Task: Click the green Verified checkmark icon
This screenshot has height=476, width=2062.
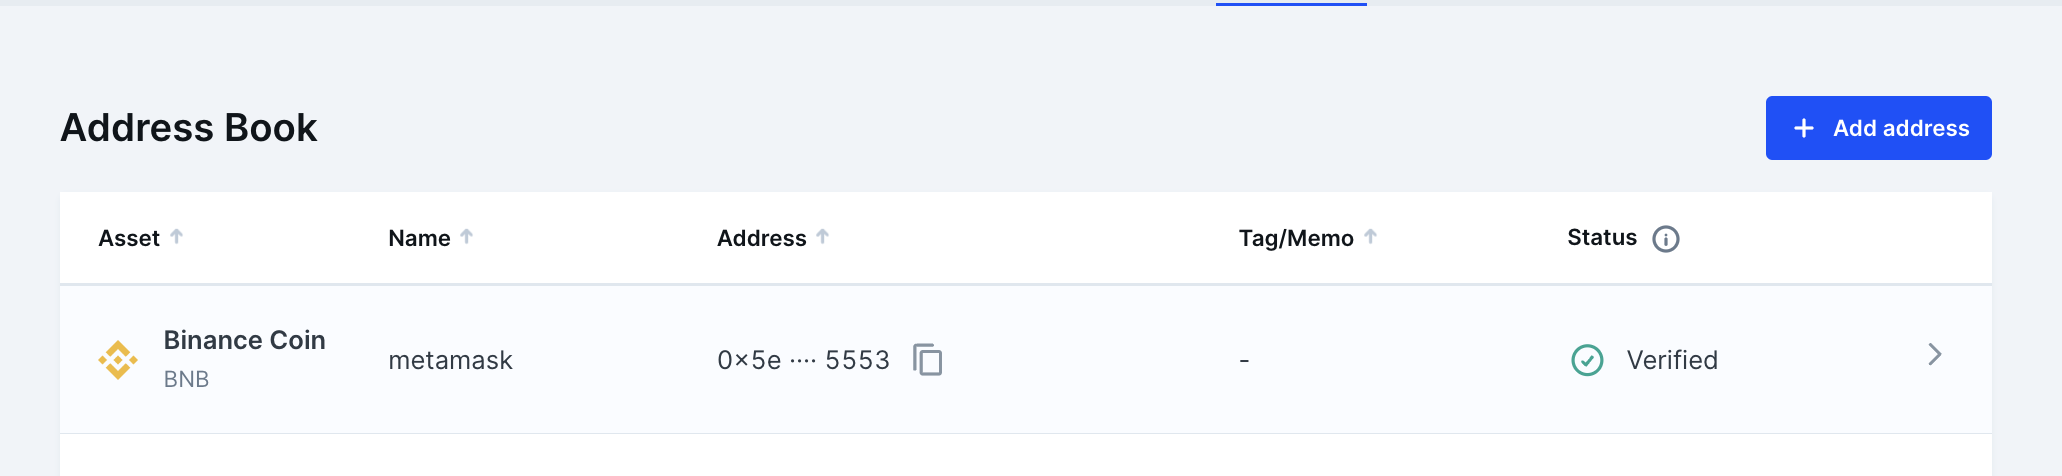Action: point(1587,360)
